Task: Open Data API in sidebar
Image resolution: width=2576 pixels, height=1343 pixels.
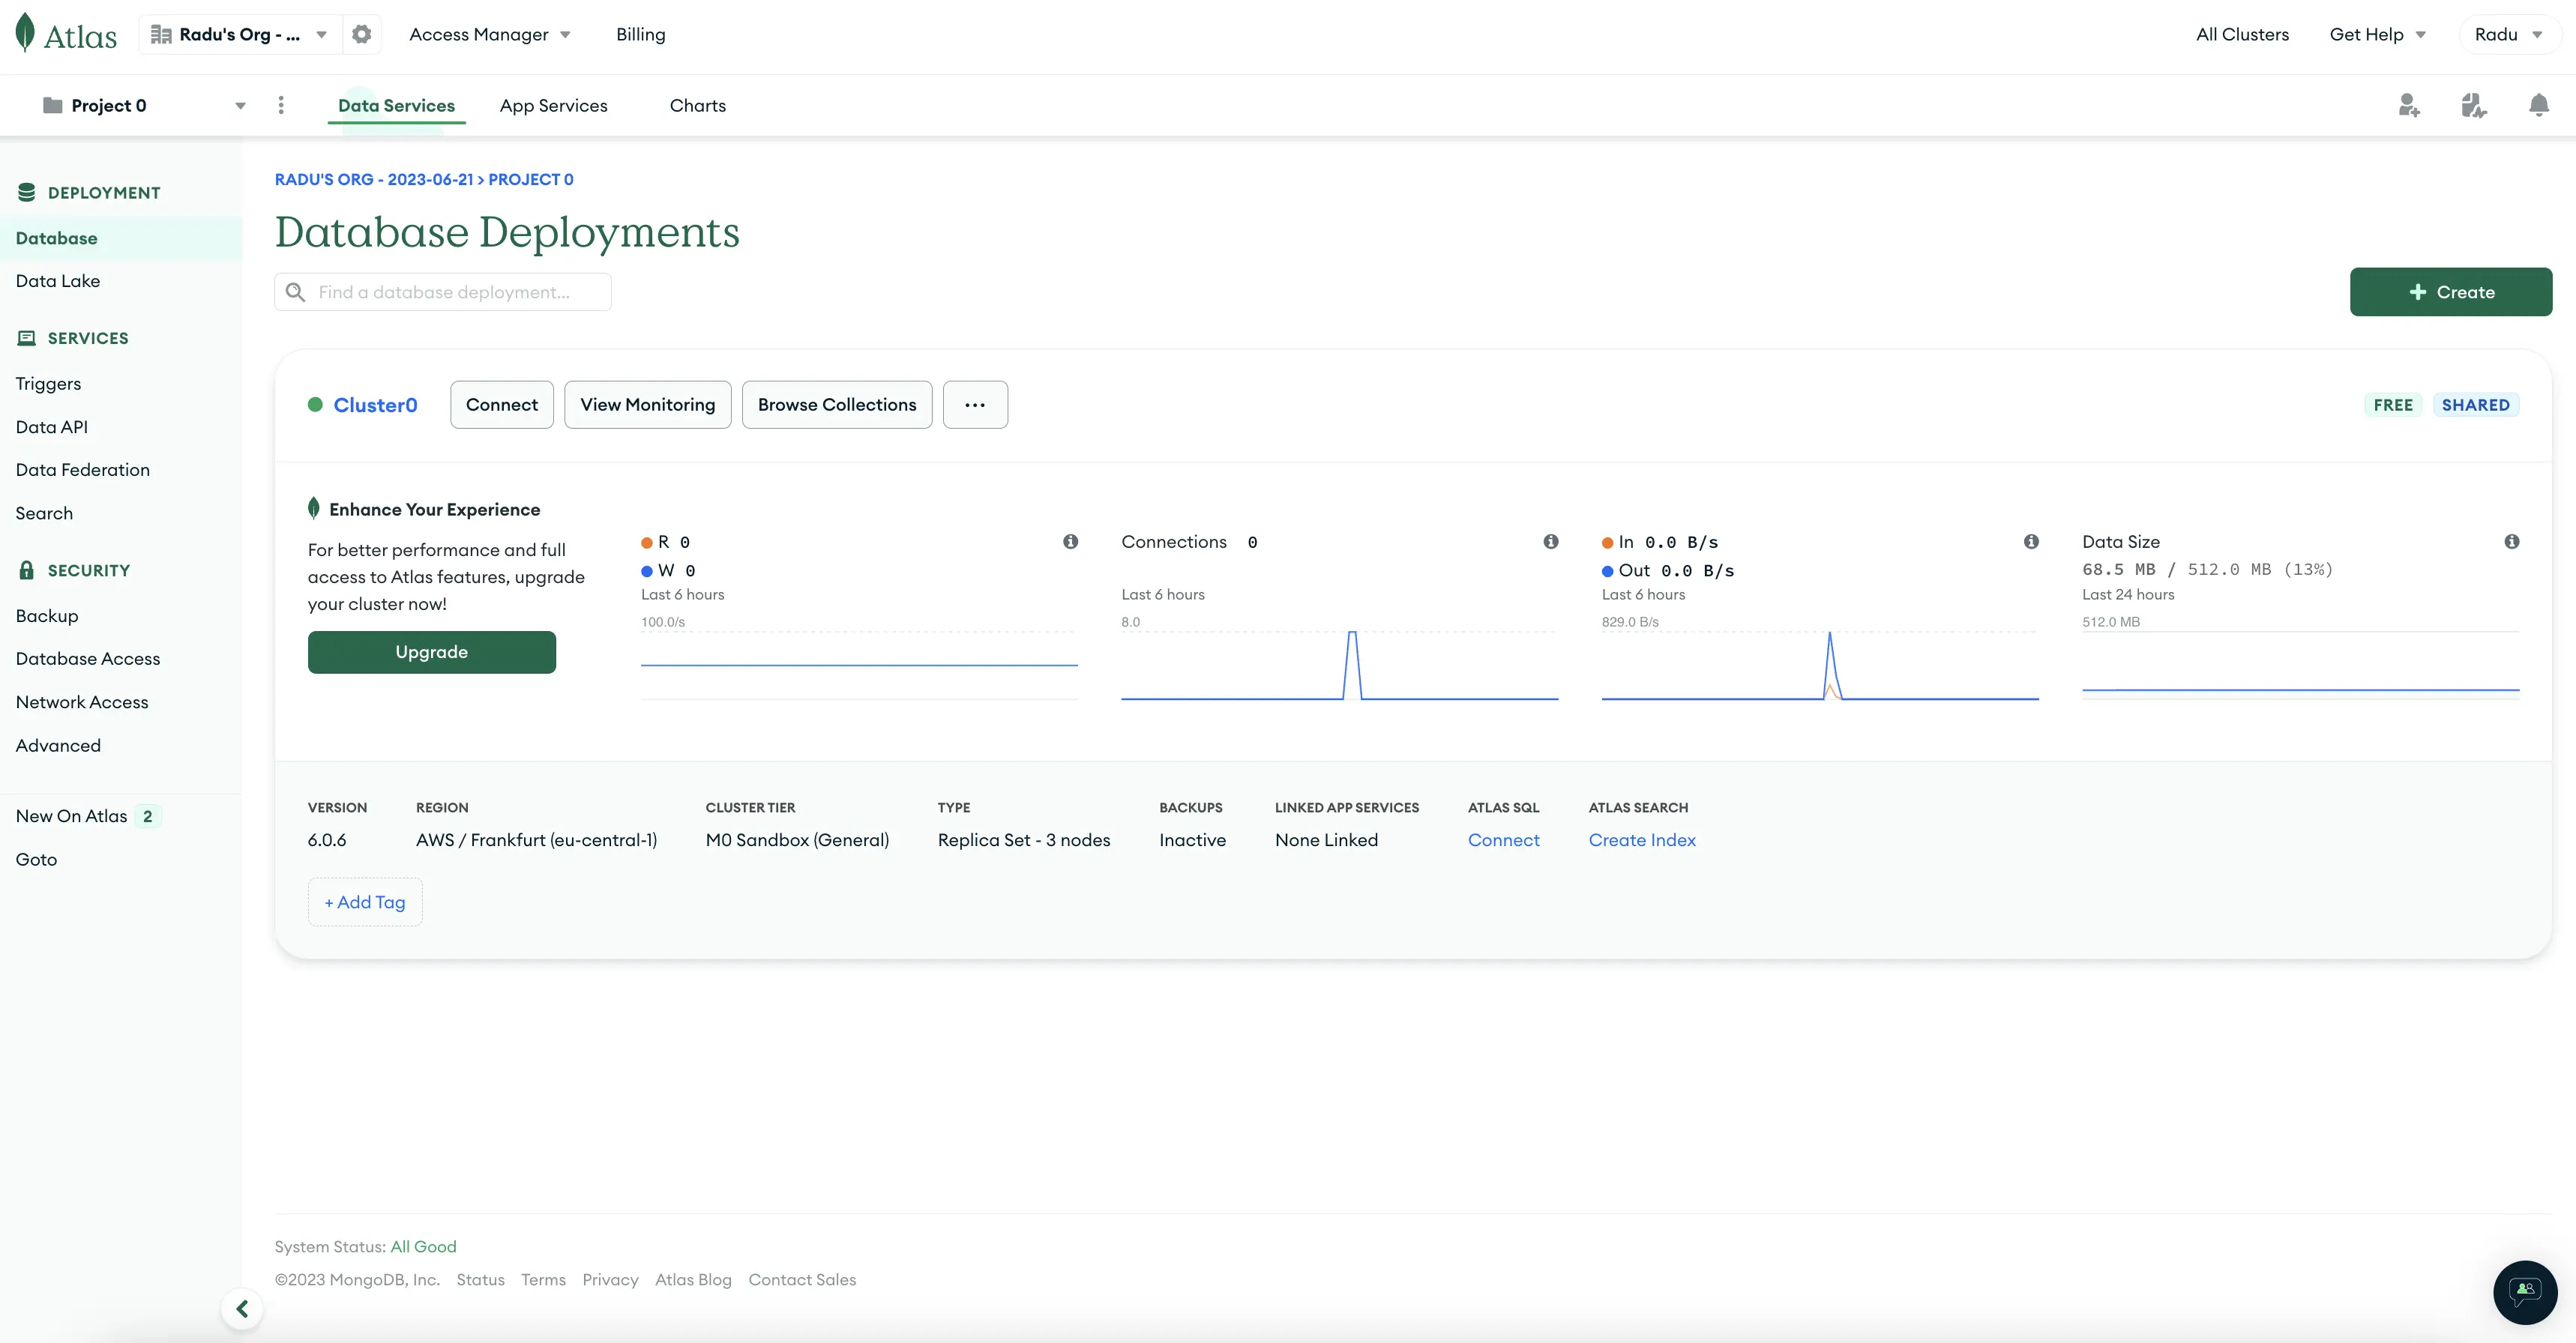Action: [52, 427]
